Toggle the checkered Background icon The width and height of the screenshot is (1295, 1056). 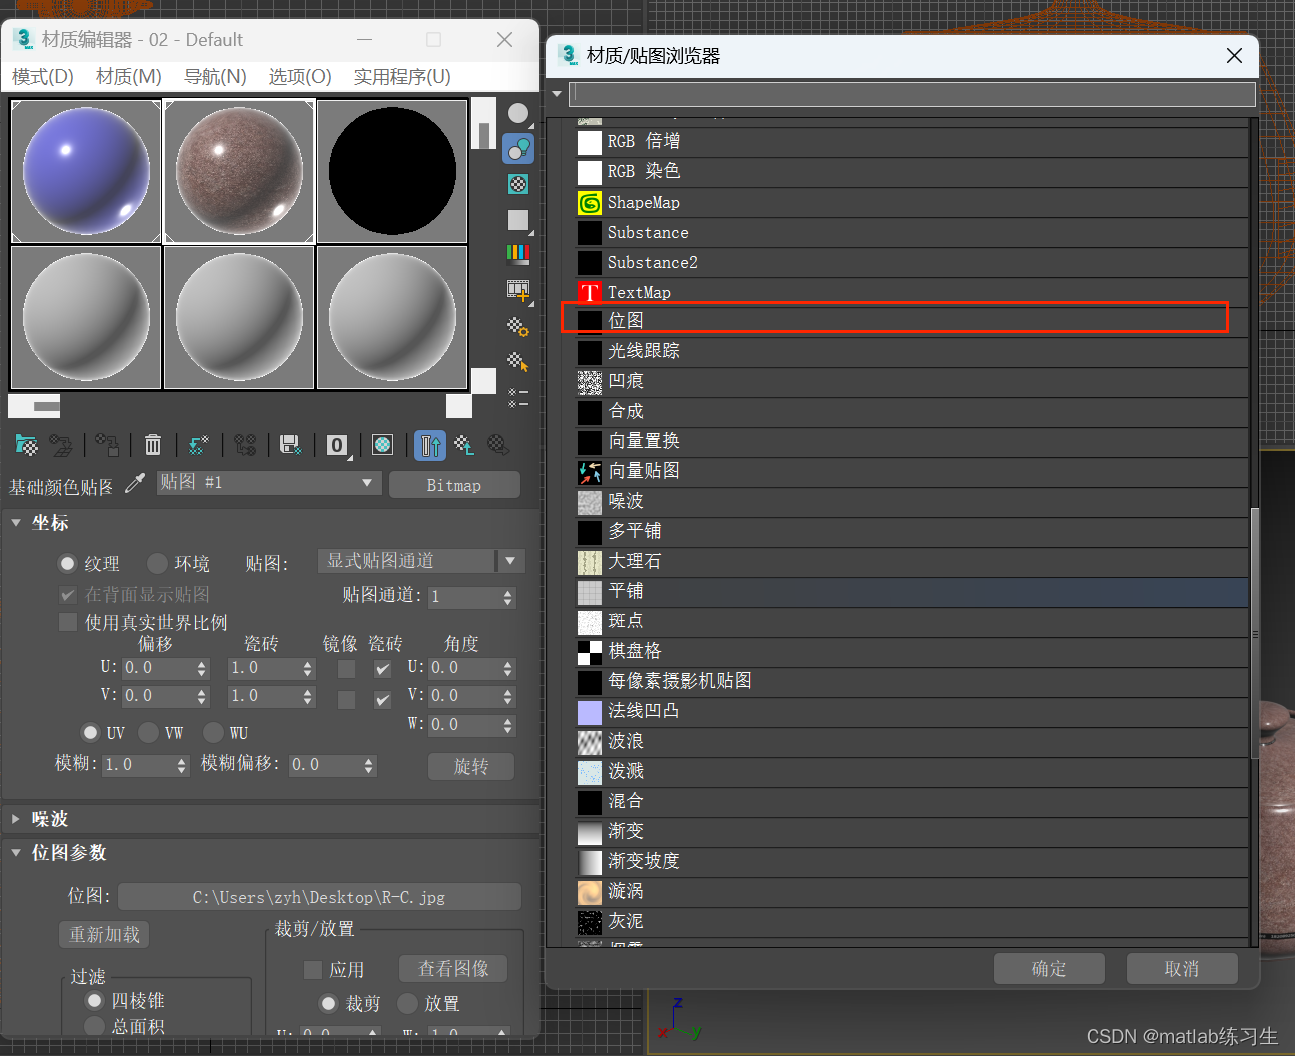coord(518,184)
